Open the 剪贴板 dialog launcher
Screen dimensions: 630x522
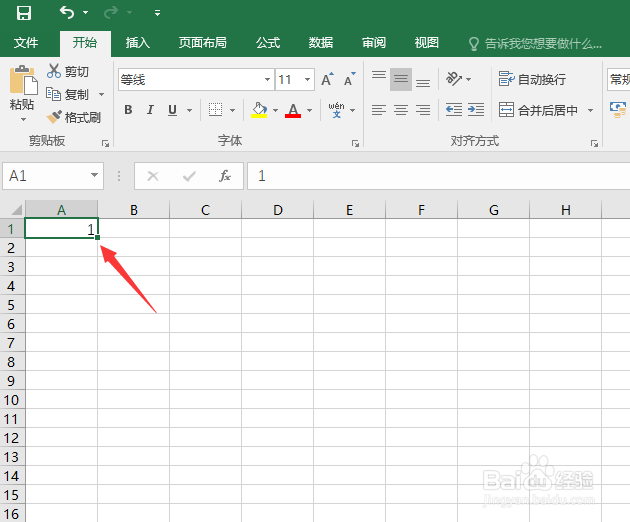(105, 143)
